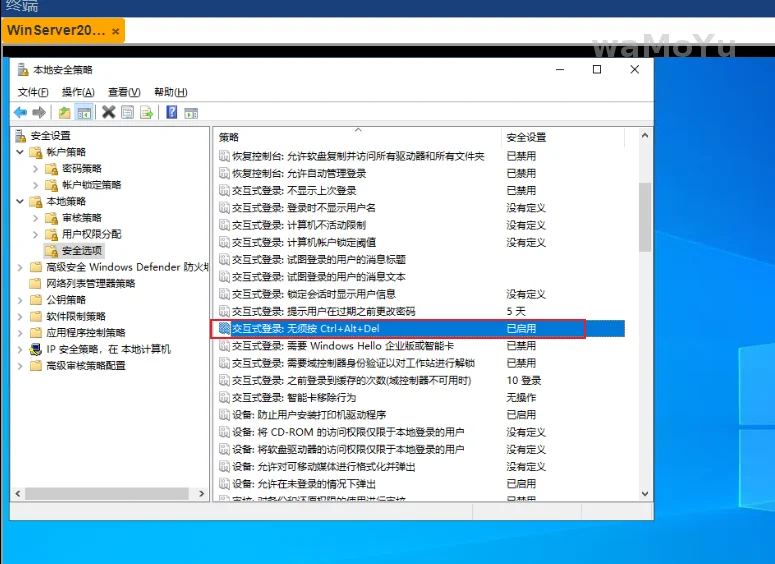775x564 pixels.
Task: Select the 网络列表管理器策略 folder
Action: coord(90,283)
